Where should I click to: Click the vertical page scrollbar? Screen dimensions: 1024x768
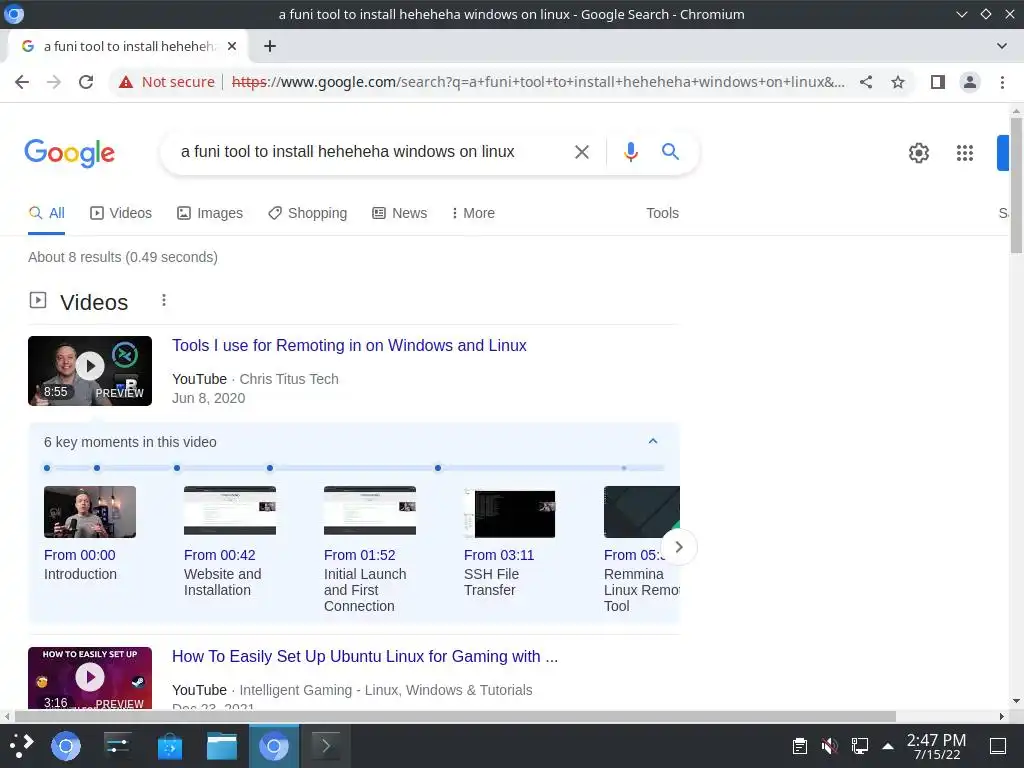tap(1016, 186)
